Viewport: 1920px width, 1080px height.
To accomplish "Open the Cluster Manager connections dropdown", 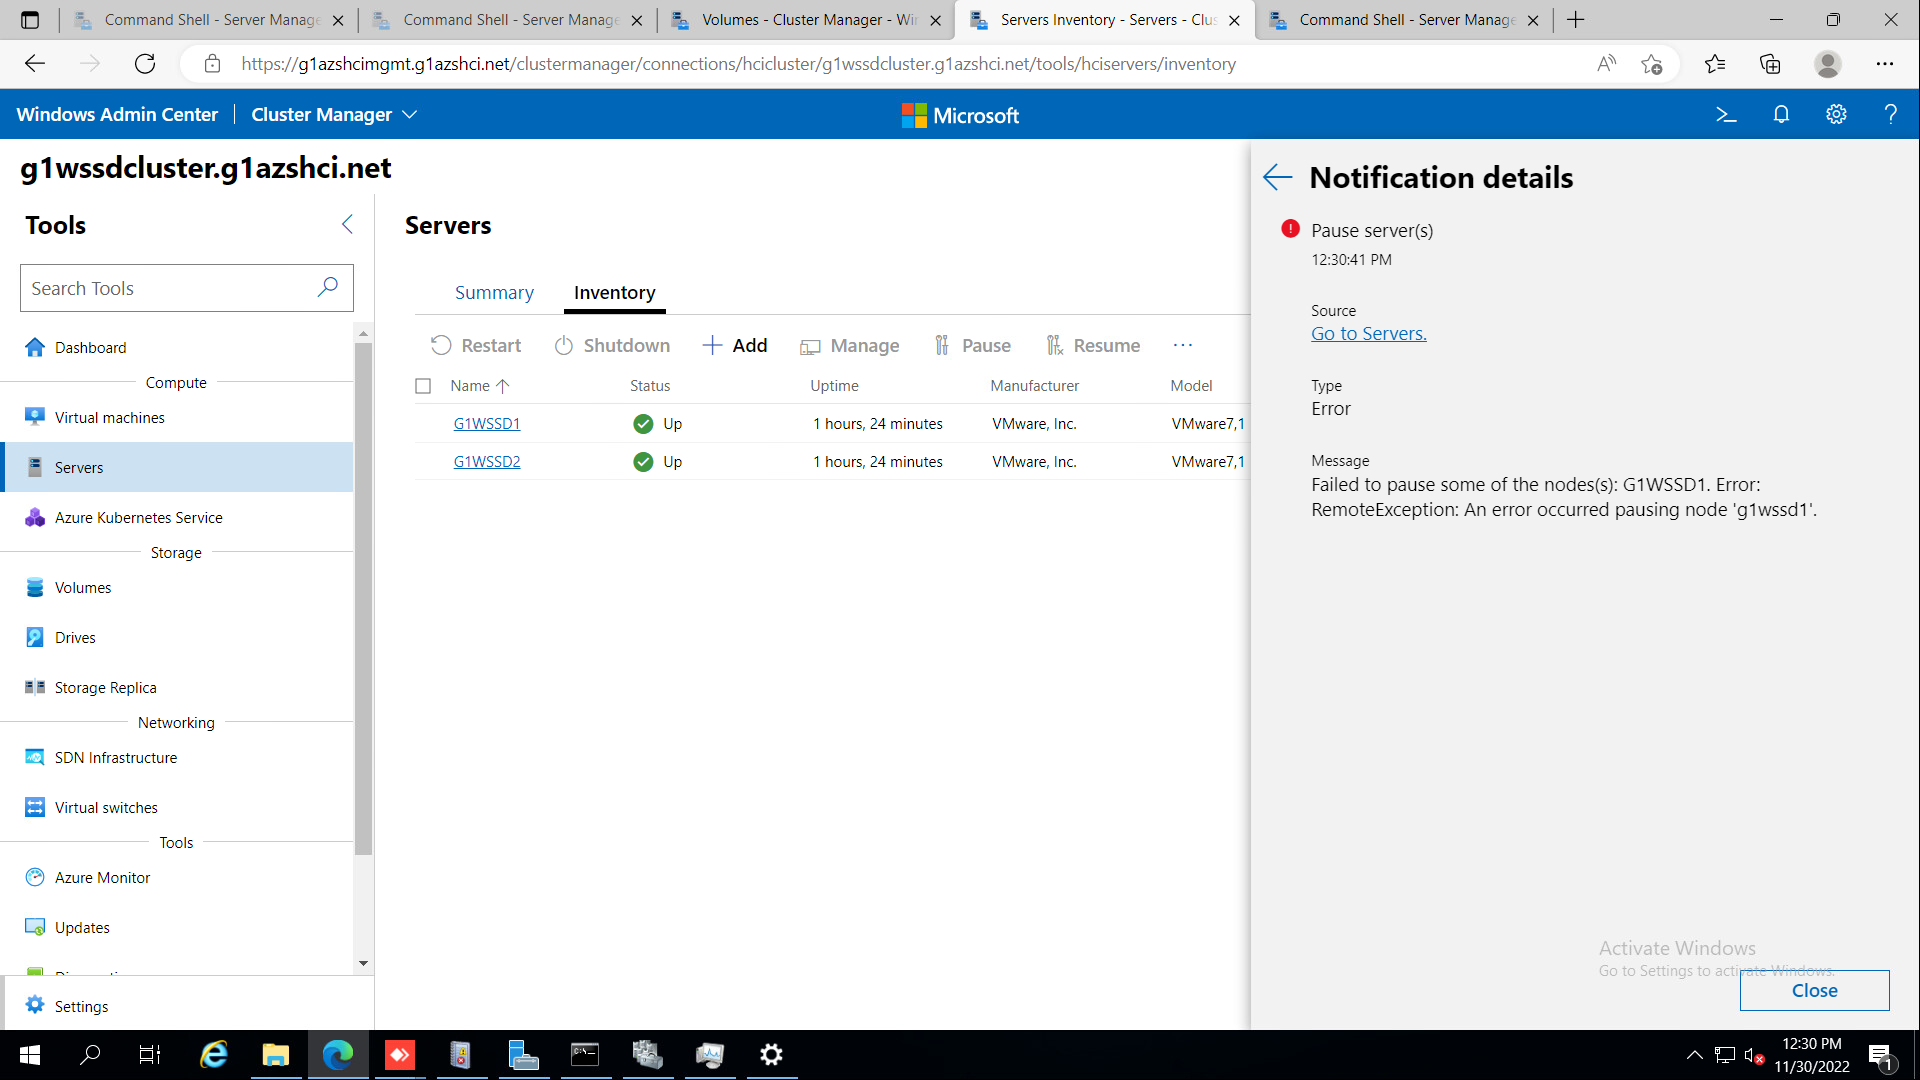I will pyautogui.click(x=410, y=114).
